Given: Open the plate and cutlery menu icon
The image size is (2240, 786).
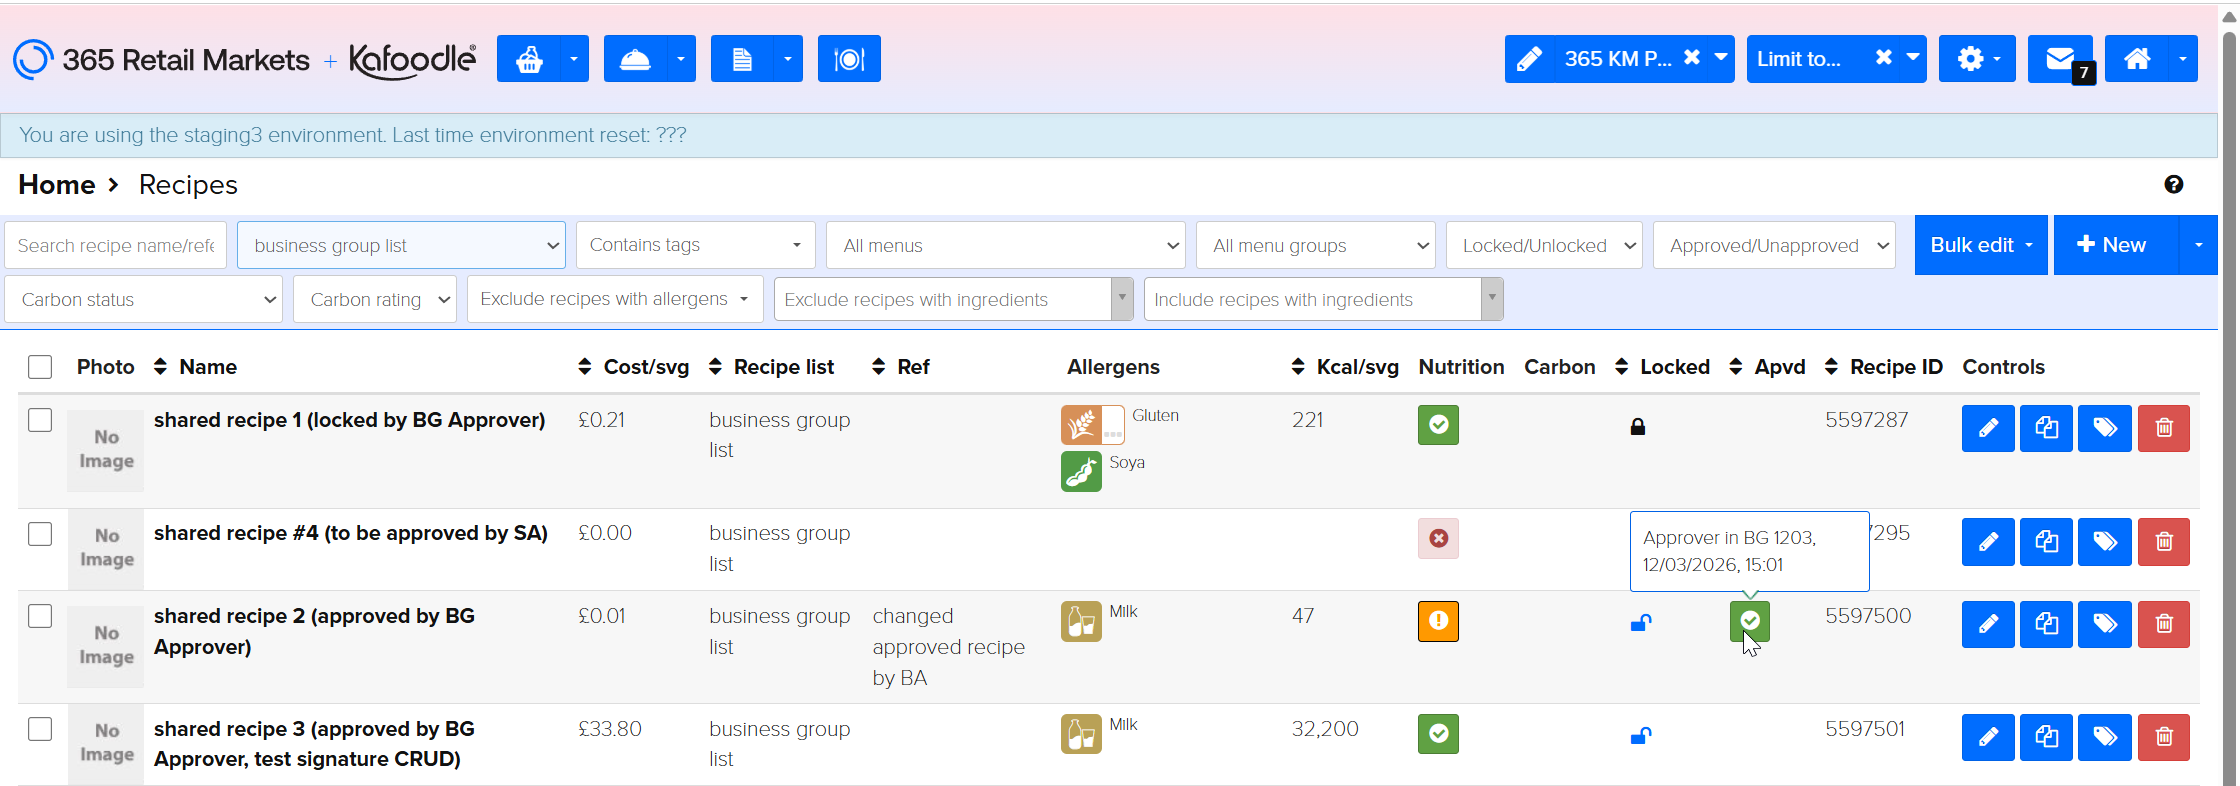Looking at the screenshot, I should tap(849, 59).
